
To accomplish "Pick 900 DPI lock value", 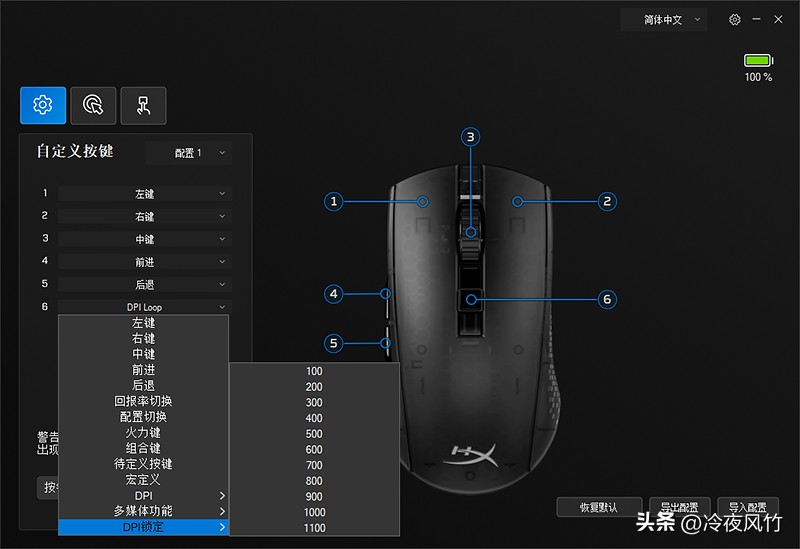I will pyautogui.click(x=314, y=497).
